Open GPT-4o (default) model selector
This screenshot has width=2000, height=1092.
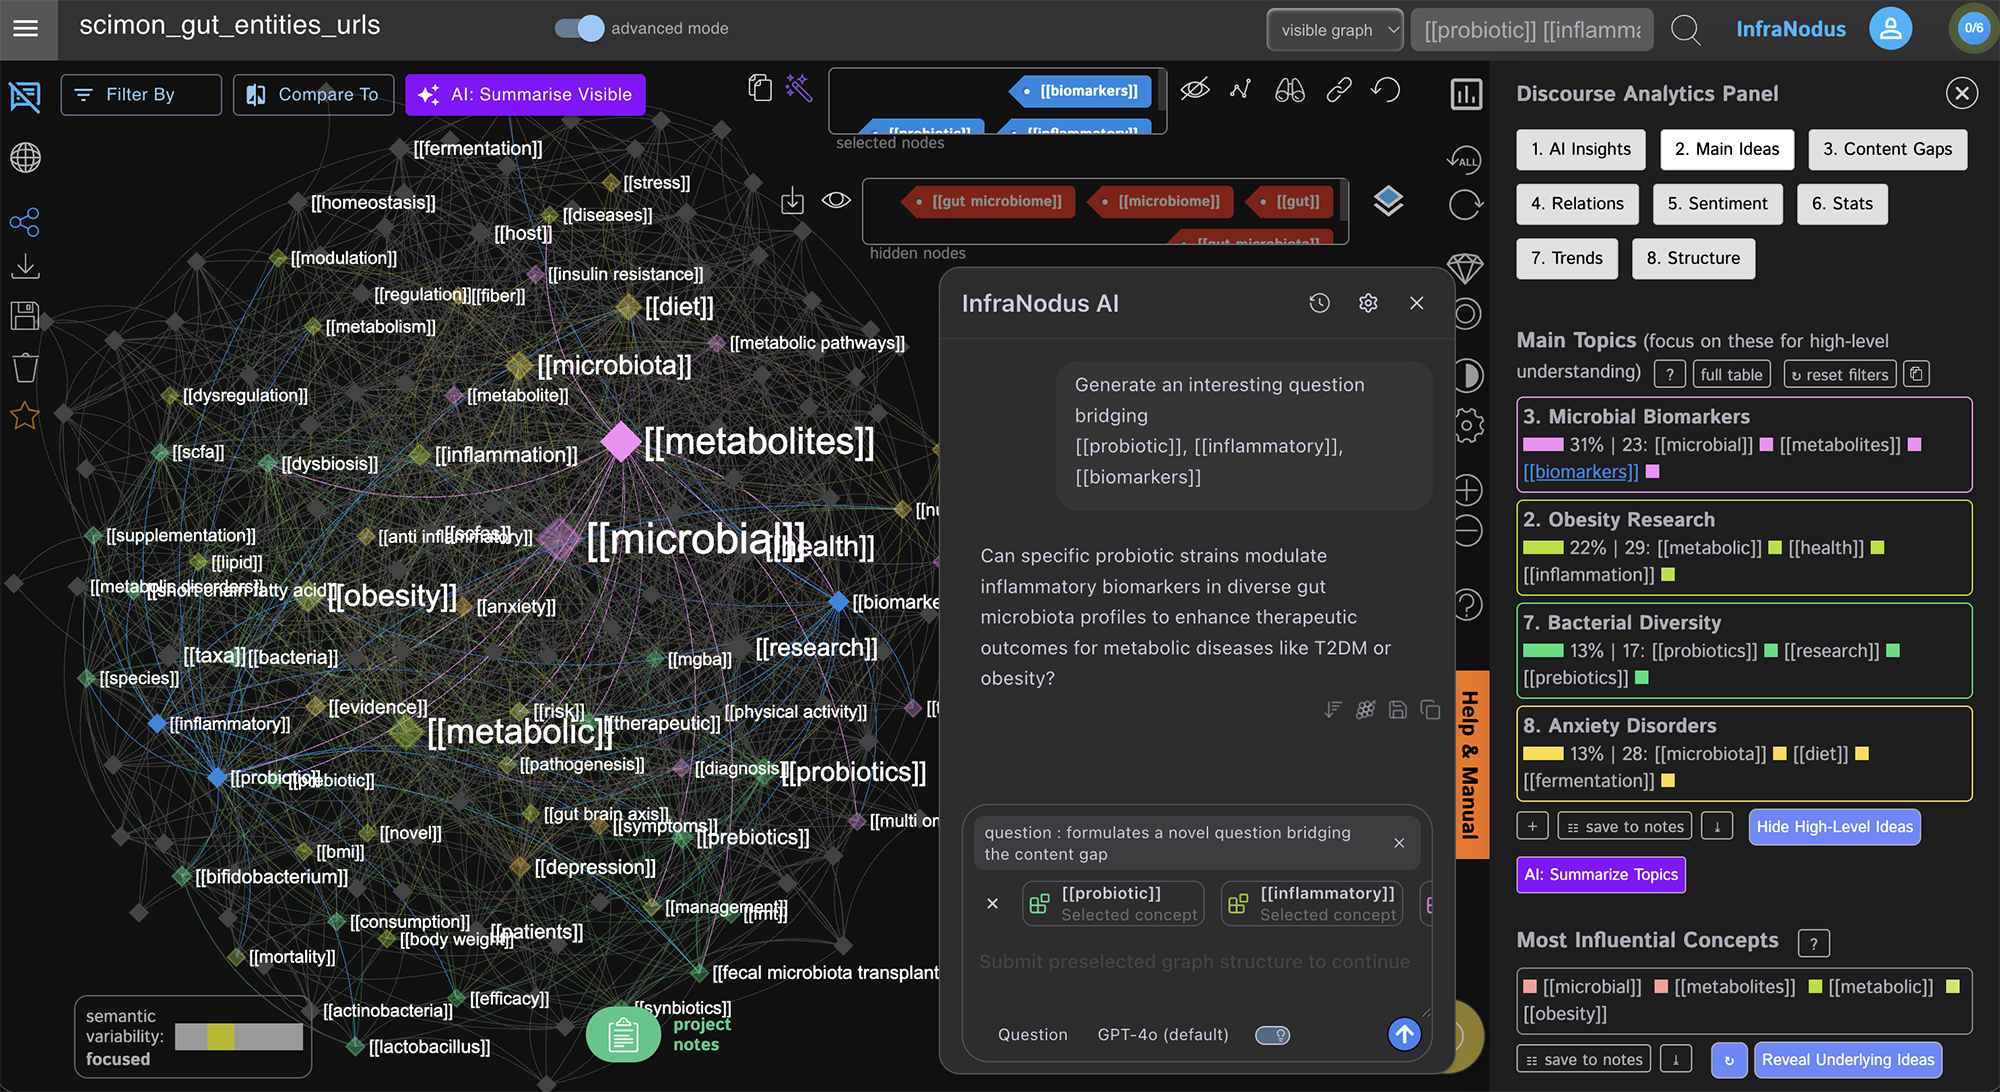tap(1163, 1035)
